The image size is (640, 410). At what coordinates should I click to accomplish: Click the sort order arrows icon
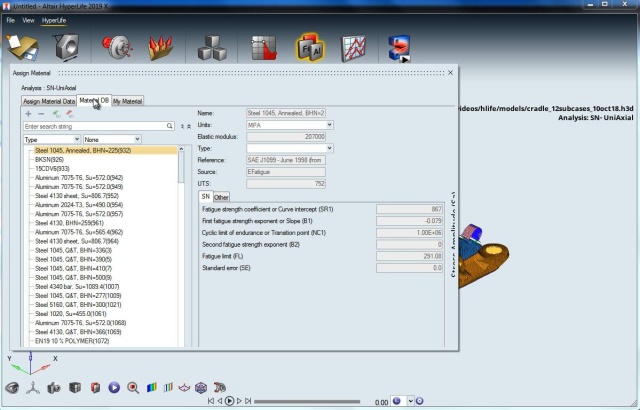click(182, 126)
